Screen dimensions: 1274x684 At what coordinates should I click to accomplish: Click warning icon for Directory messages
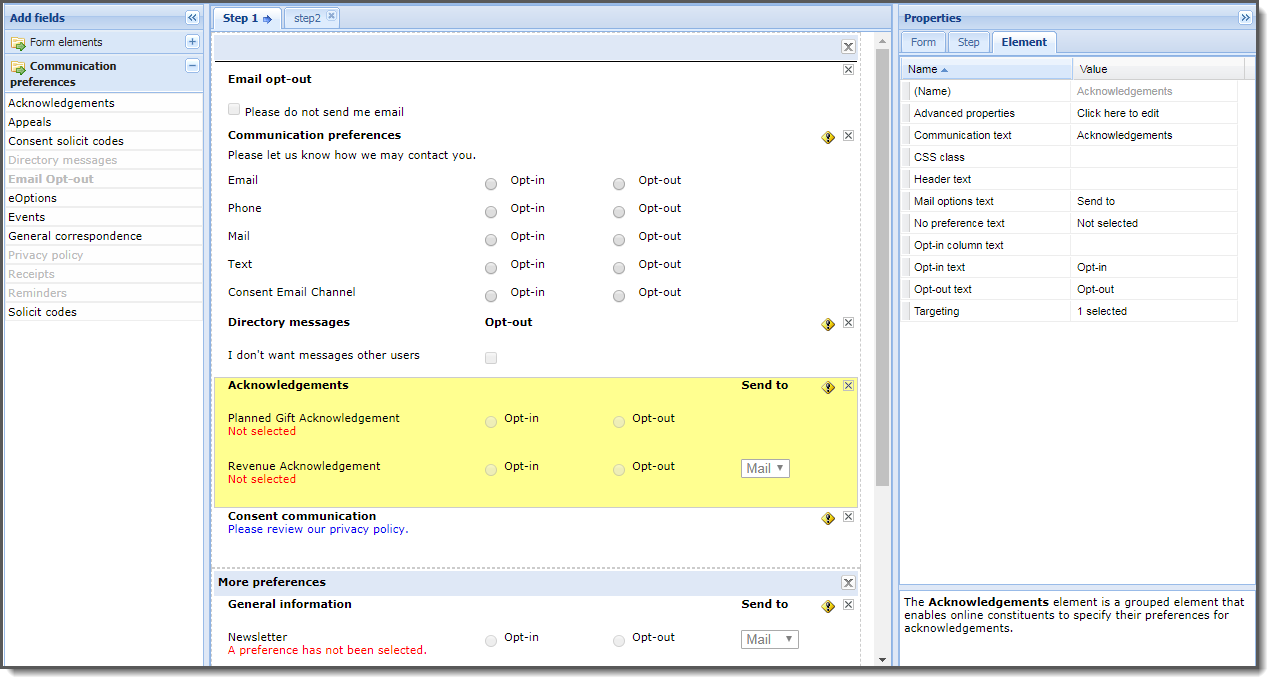coord(828,325)
